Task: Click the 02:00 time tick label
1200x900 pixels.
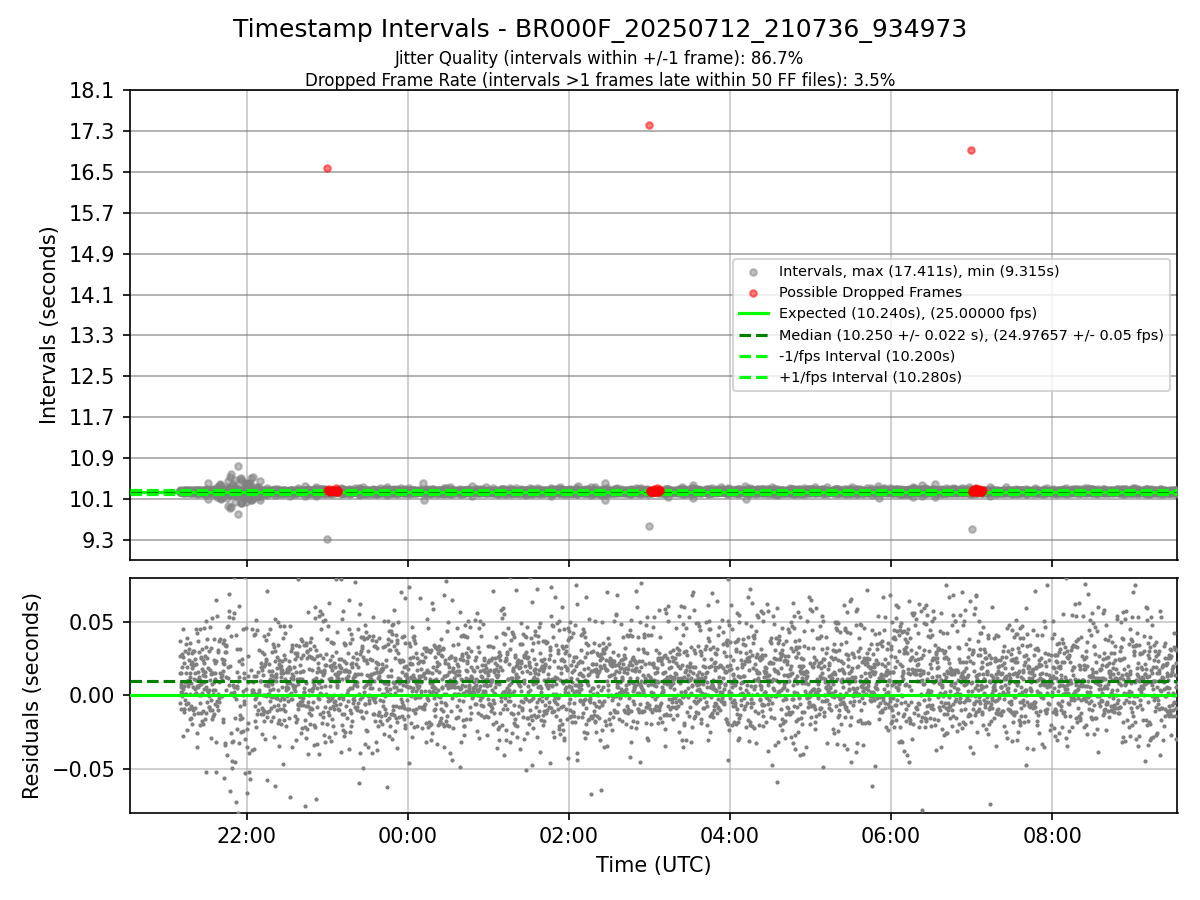Action: 569,834
